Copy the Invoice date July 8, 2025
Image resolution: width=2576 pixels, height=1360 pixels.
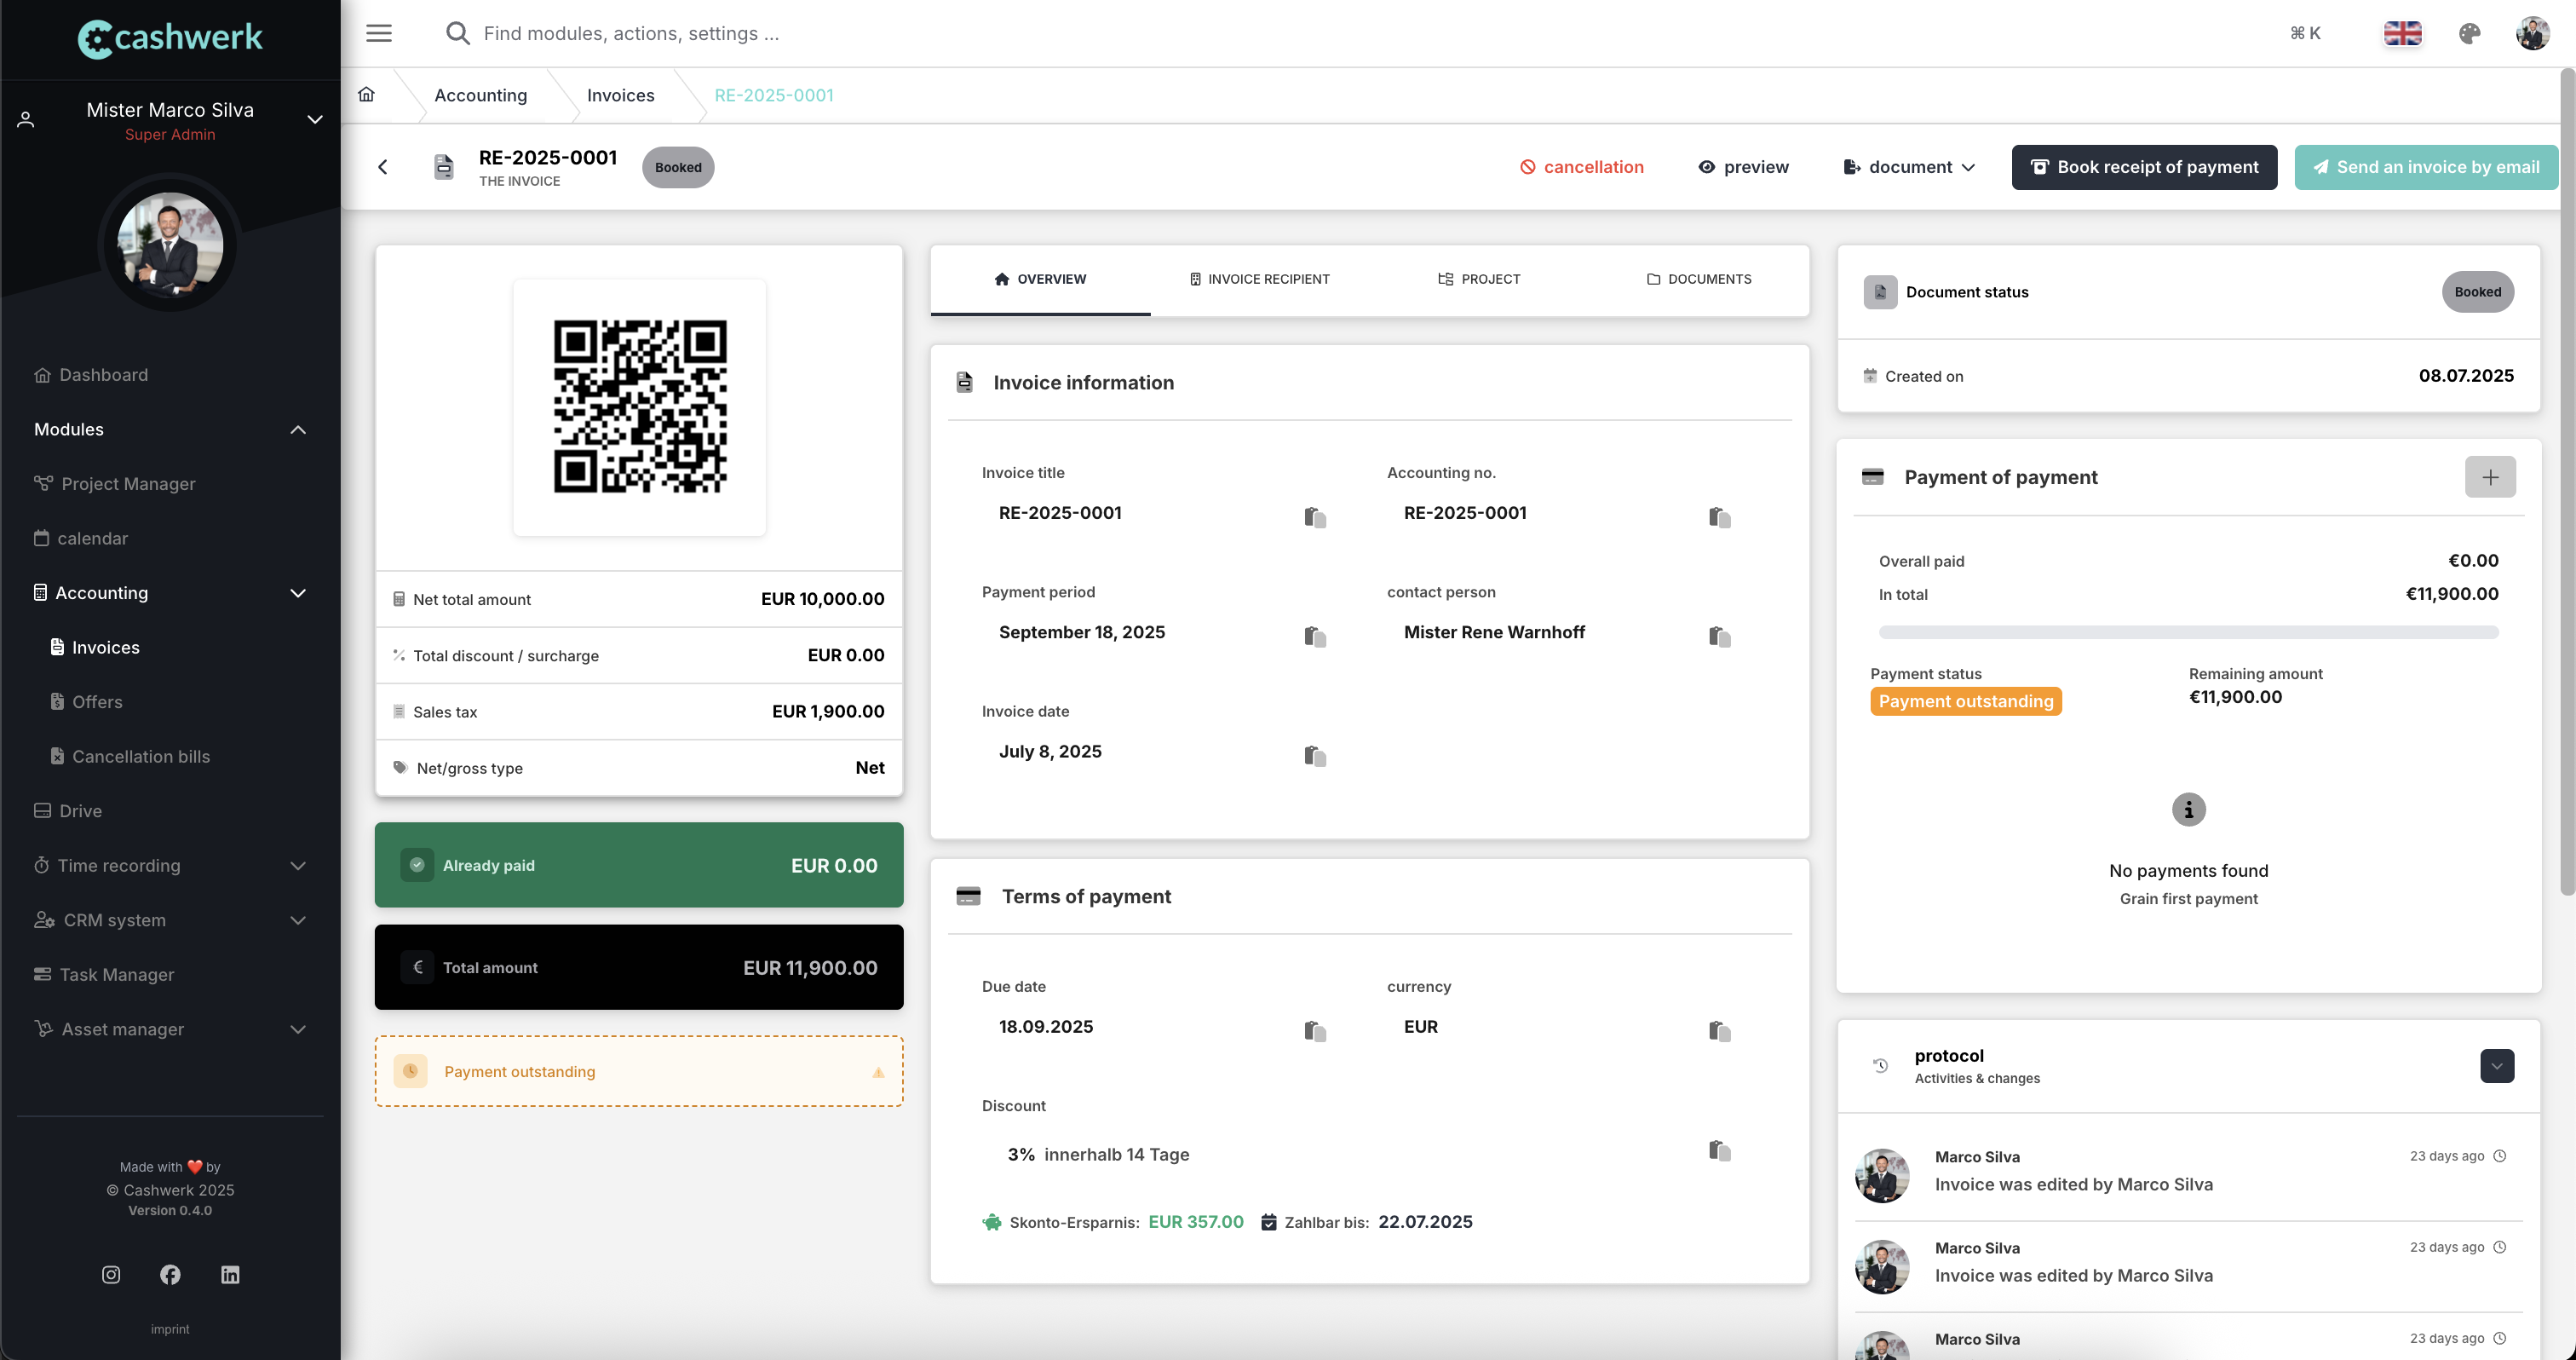click(x=1315, y=755)
